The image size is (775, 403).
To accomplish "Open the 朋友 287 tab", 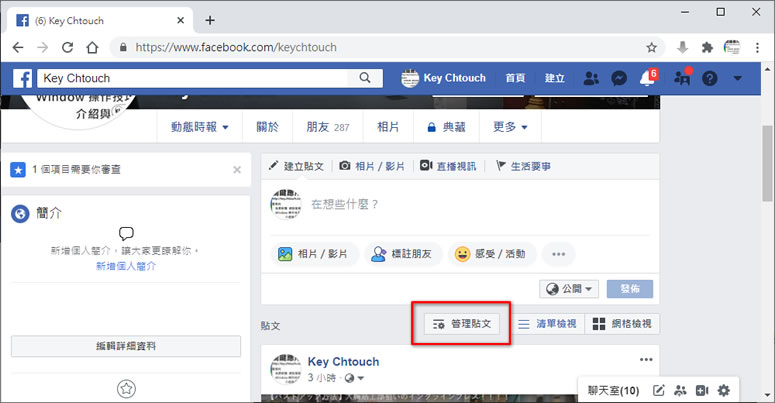I will coord(328,127).
